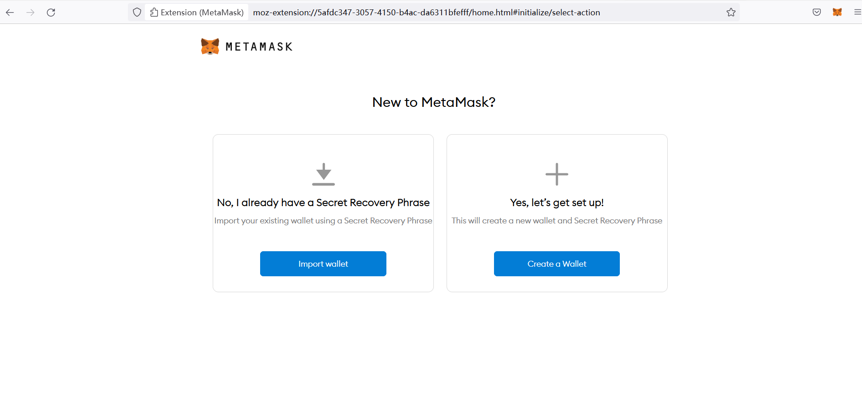Click the Extension (MetaMask) identity label
Image resolution: width=862 pixels, height=418 pixels.
click(x=197, y=12)
